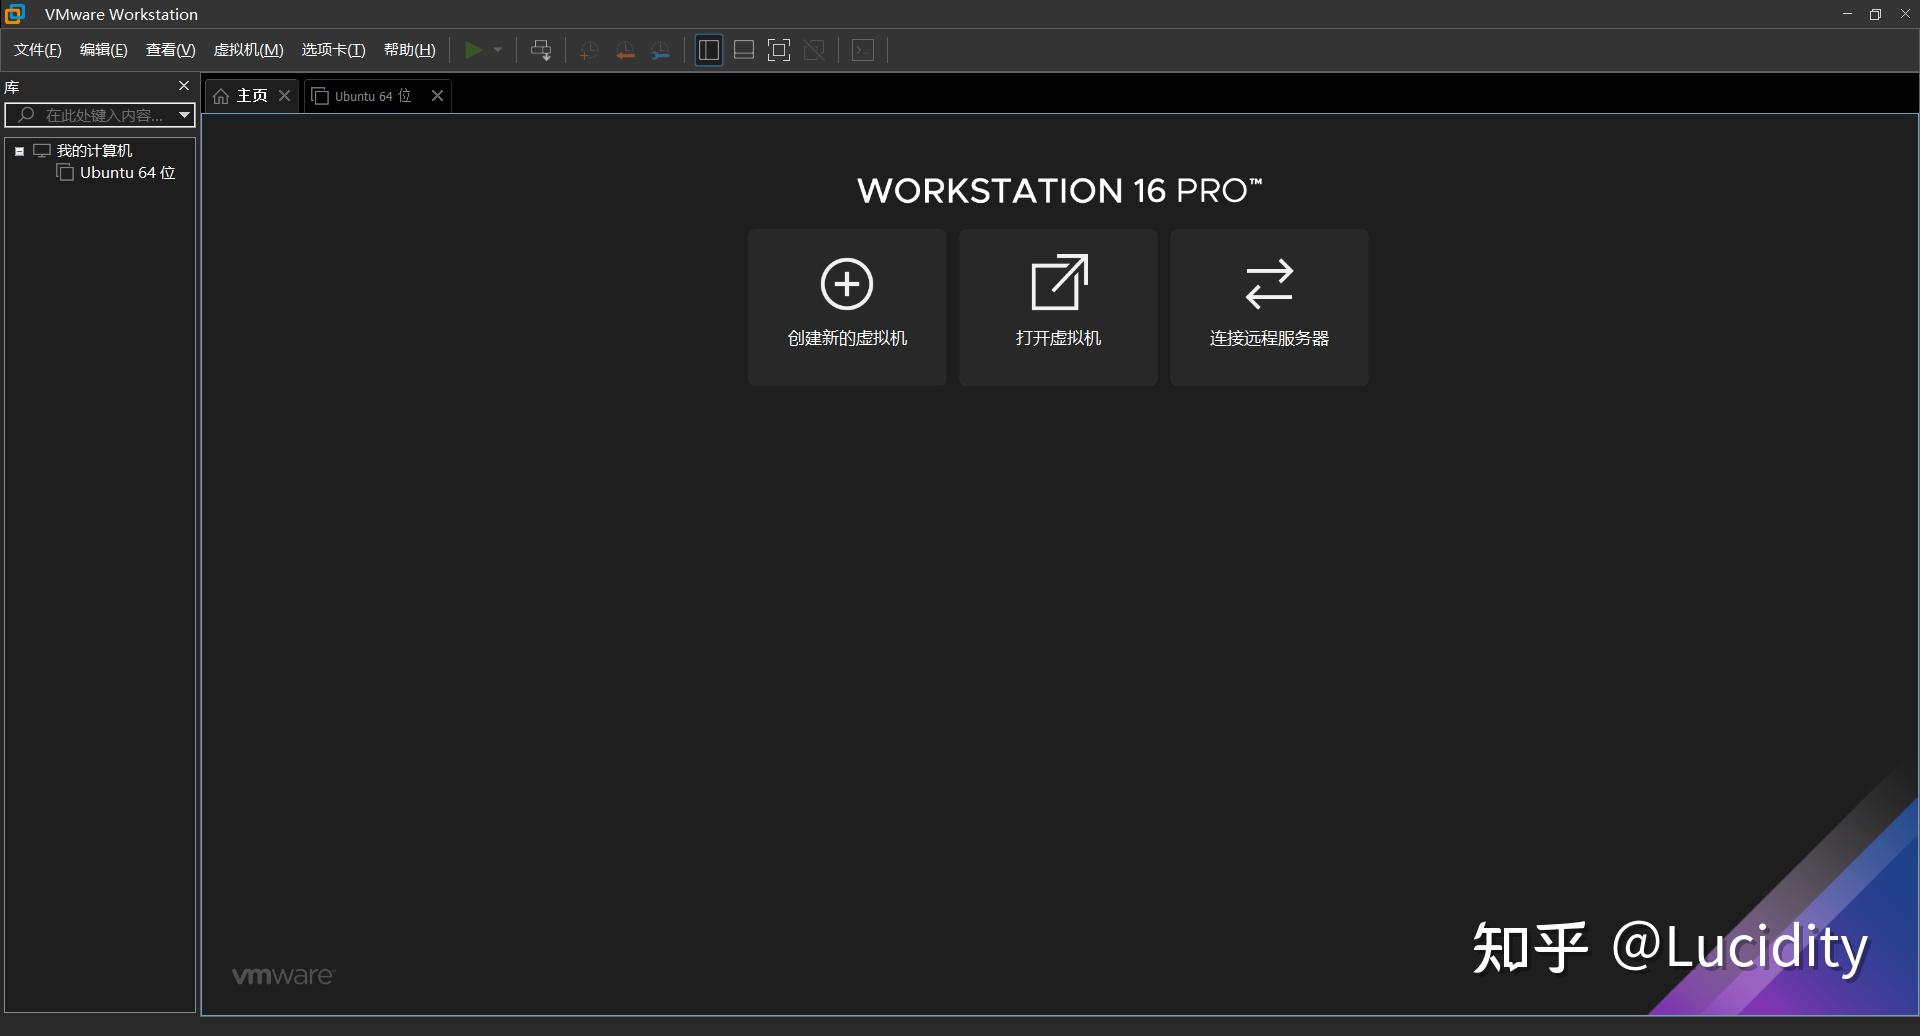Screen dimensions: 1920x1036
Task: Select 我的计算机 in the library
Action: click(x=94, y=150)
